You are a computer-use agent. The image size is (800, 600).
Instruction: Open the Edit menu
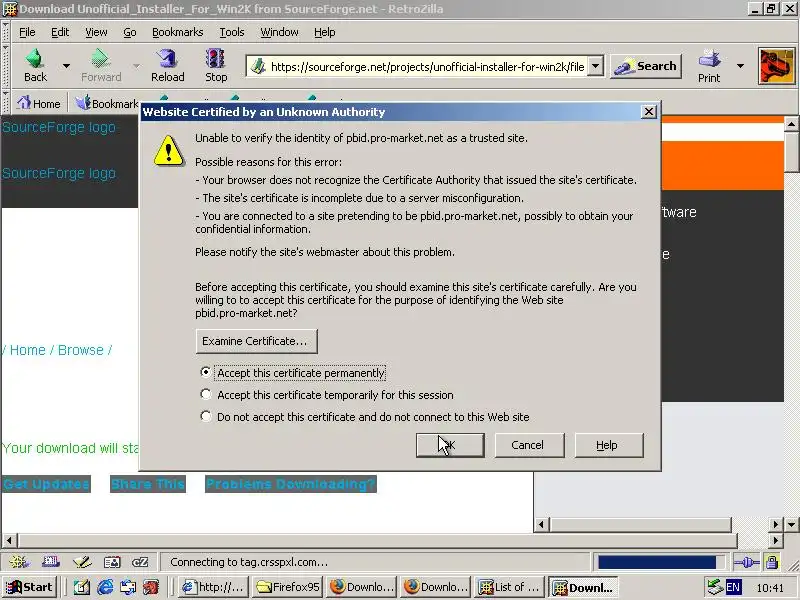coord(60,32)
